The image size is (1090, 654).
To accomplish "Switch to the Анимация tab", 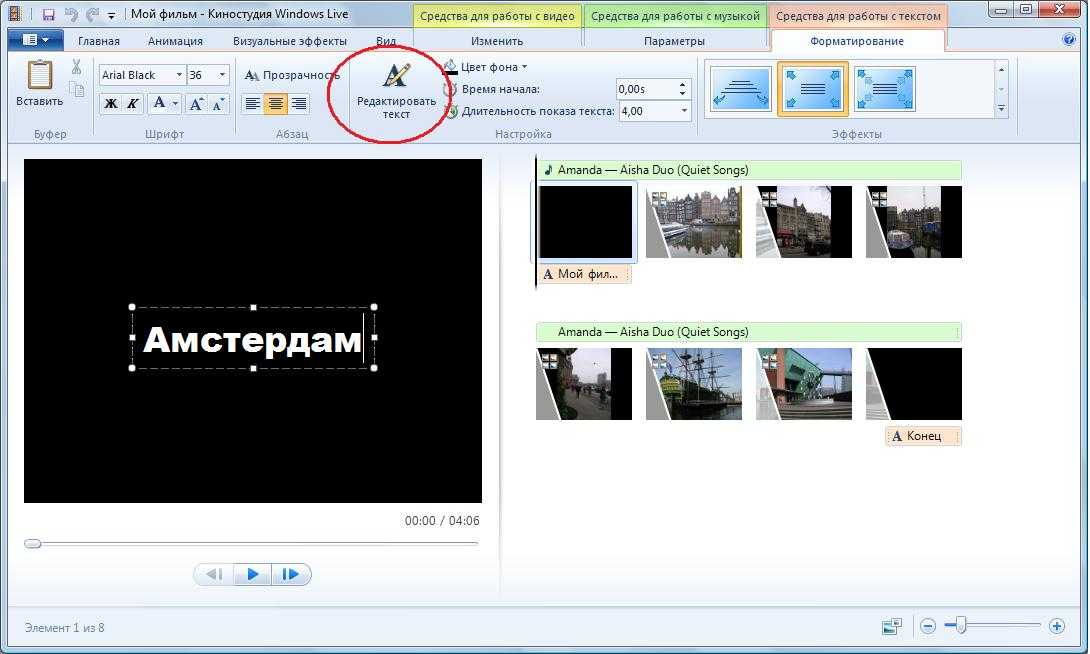I will [175, 41].
